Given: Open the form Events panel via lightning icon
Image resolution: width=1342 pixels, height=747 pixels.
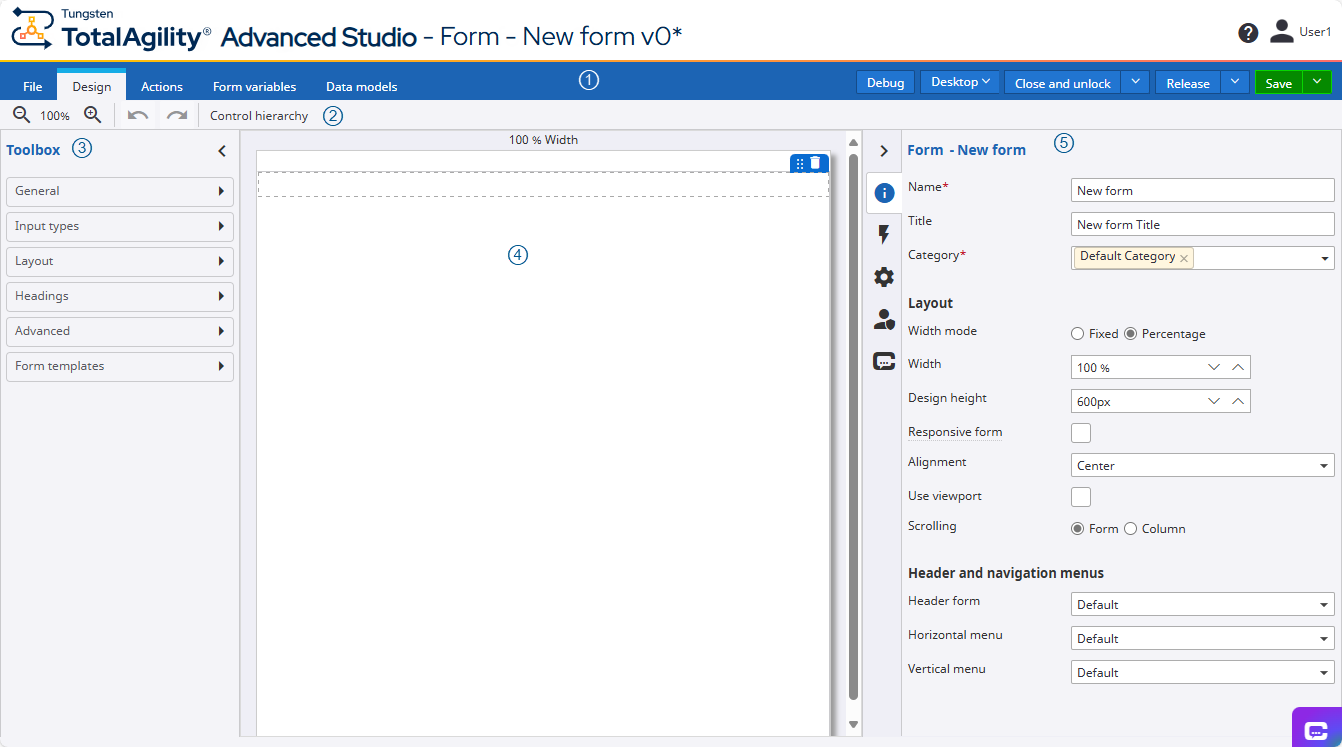Looking at the screenshot, I should pos(883,234).
